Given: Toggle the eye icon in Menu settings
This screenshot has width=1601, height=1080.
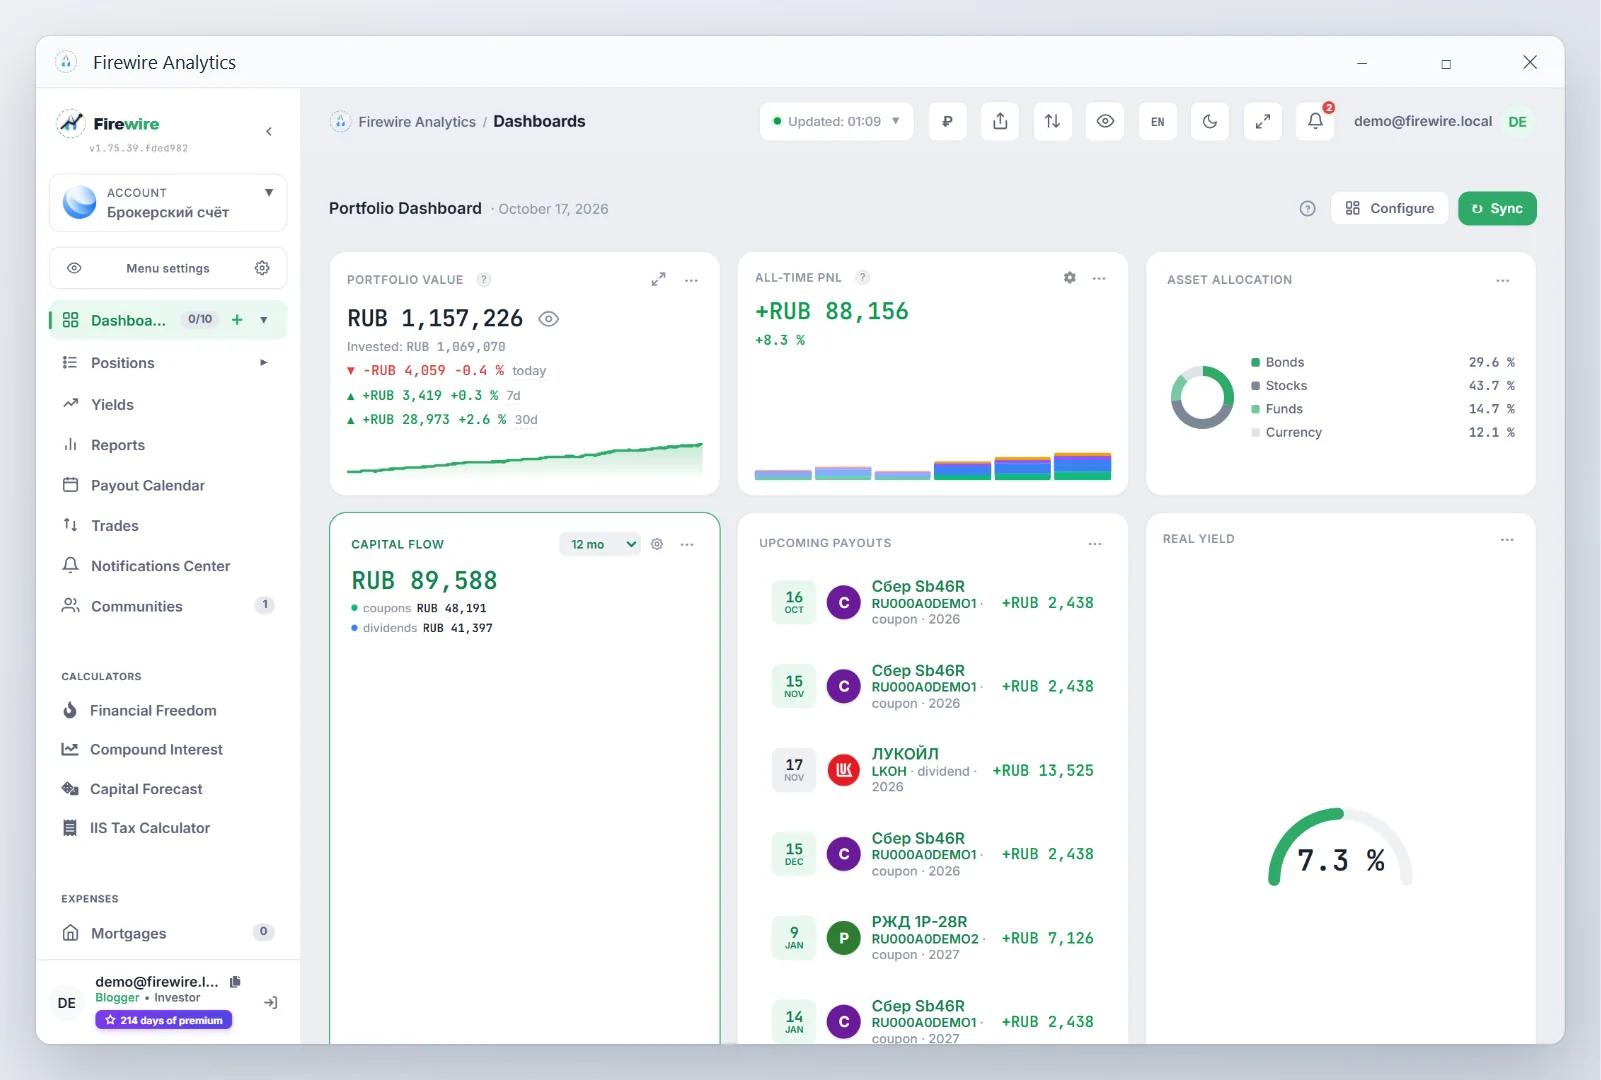Looking at the screenshot, I should click(x=74, y=268).
